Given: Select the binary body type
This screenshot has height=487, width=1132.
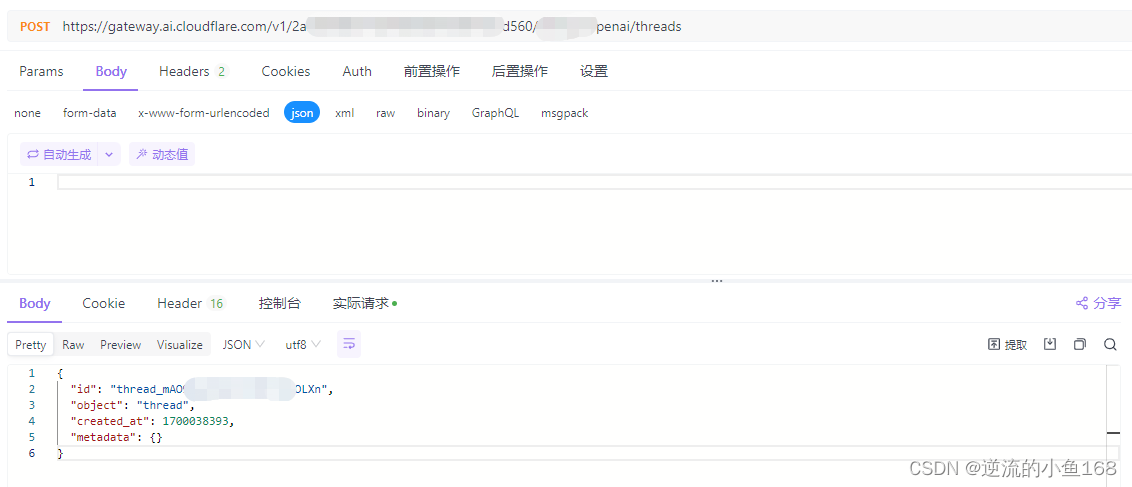Looking at the screenshot, I should [433, 113].
